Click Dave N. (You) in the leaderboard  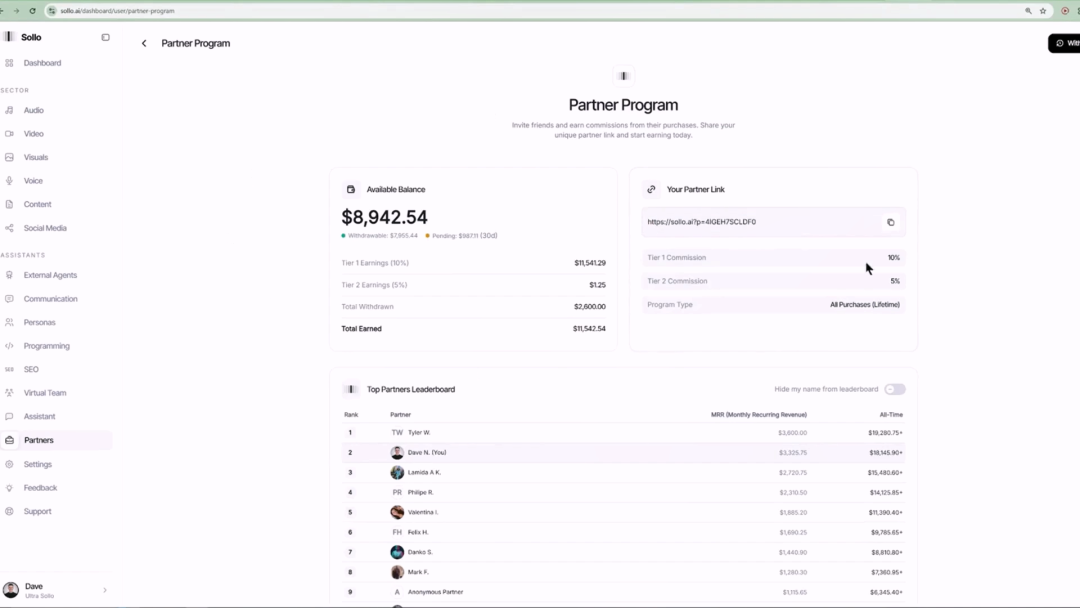tap(426, 452)
